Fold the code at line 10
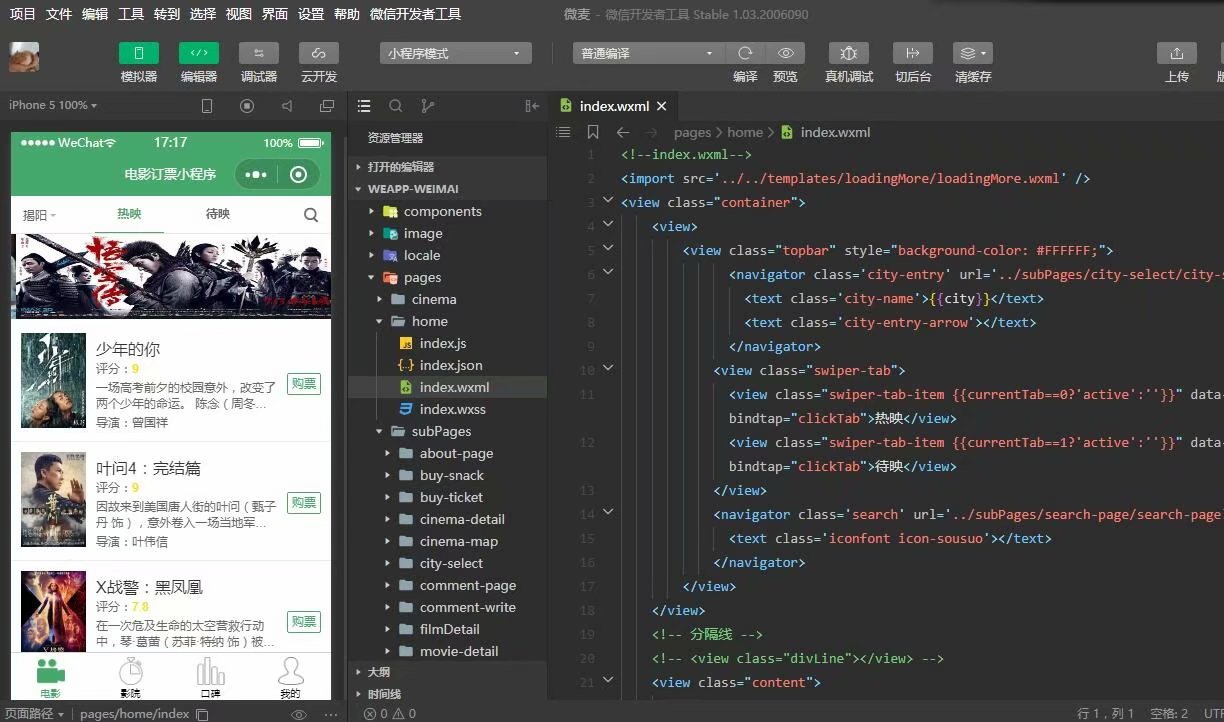The image size is (1224, 722). 608,368
